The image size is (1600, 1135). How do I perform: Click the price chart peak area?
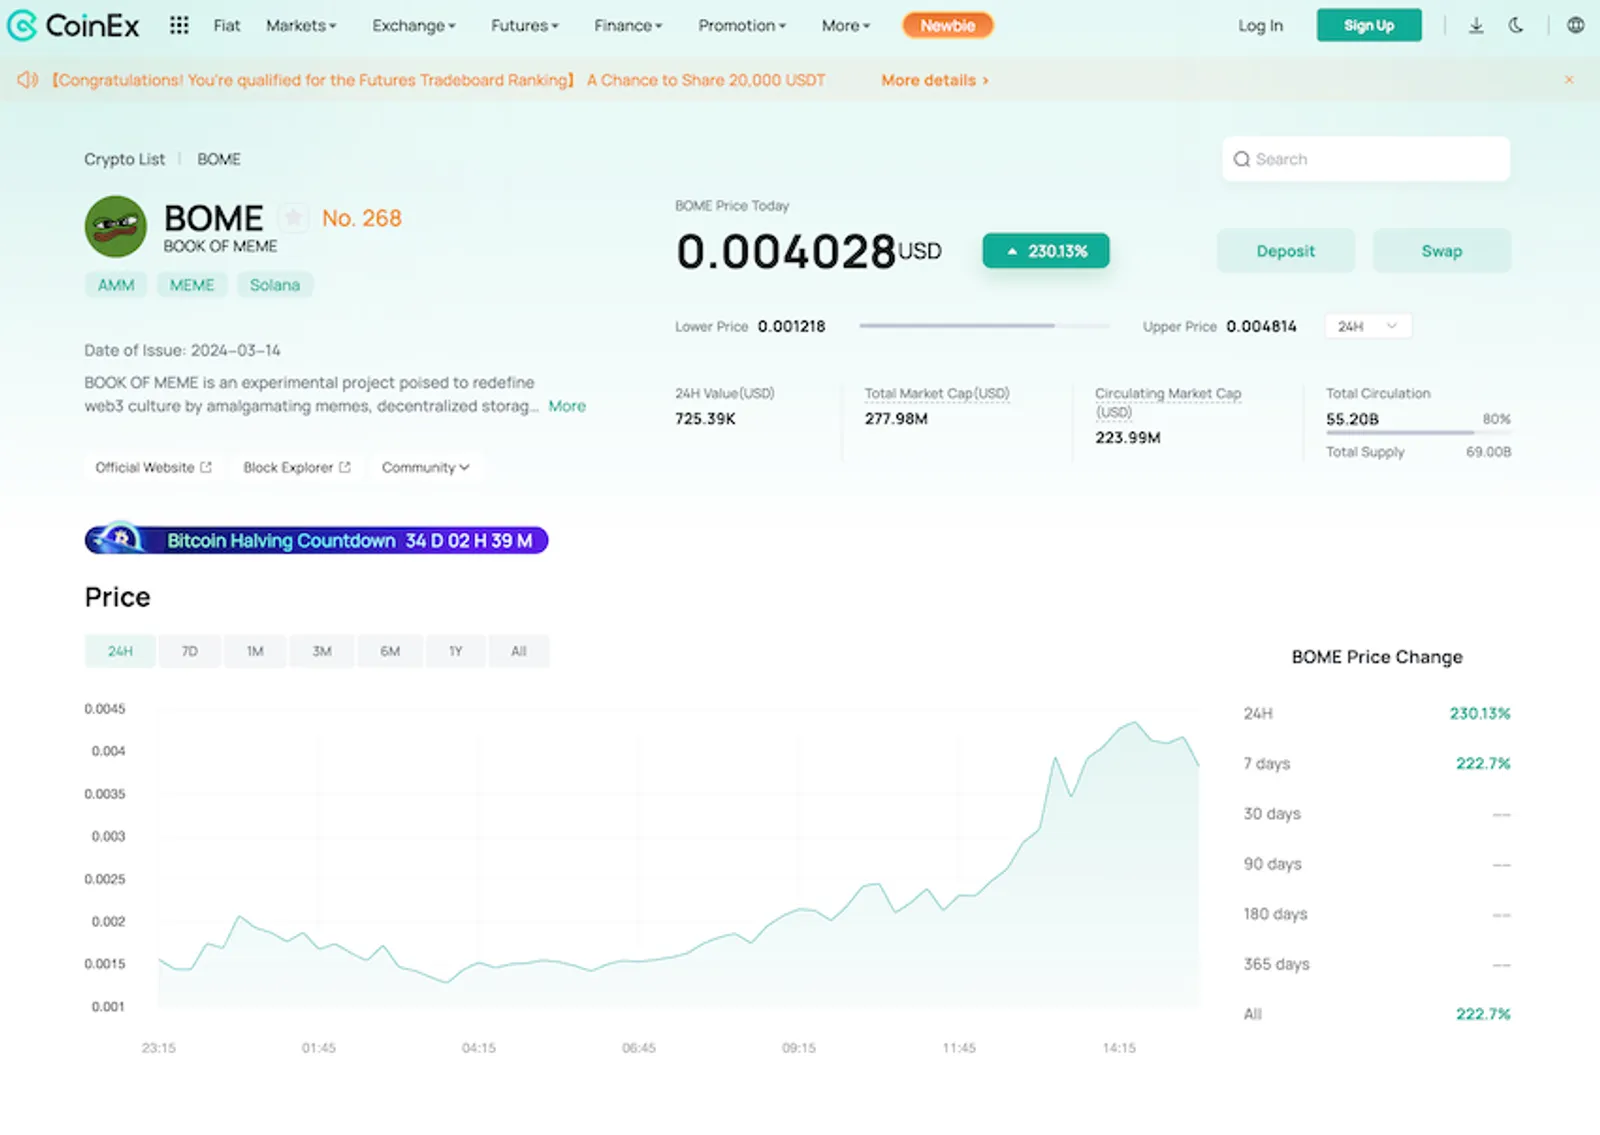[x=1135, y=724]
